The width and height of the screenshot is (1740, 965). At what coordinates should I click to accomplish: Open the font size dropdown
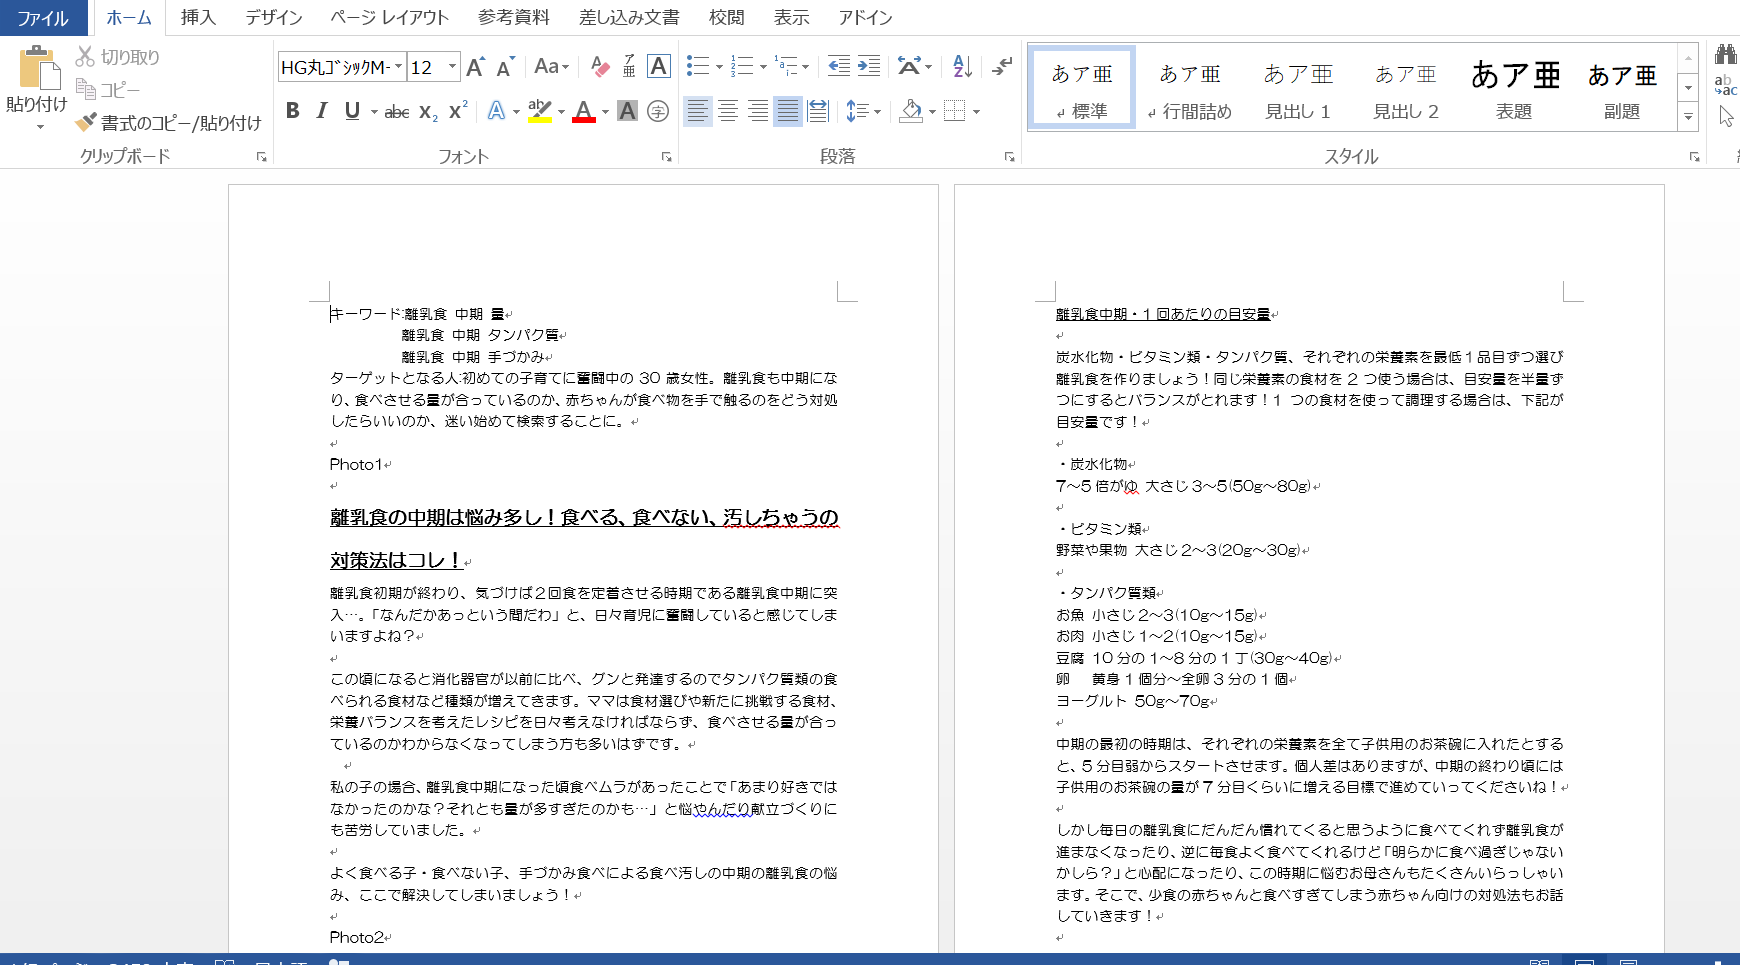pos(452,67)
